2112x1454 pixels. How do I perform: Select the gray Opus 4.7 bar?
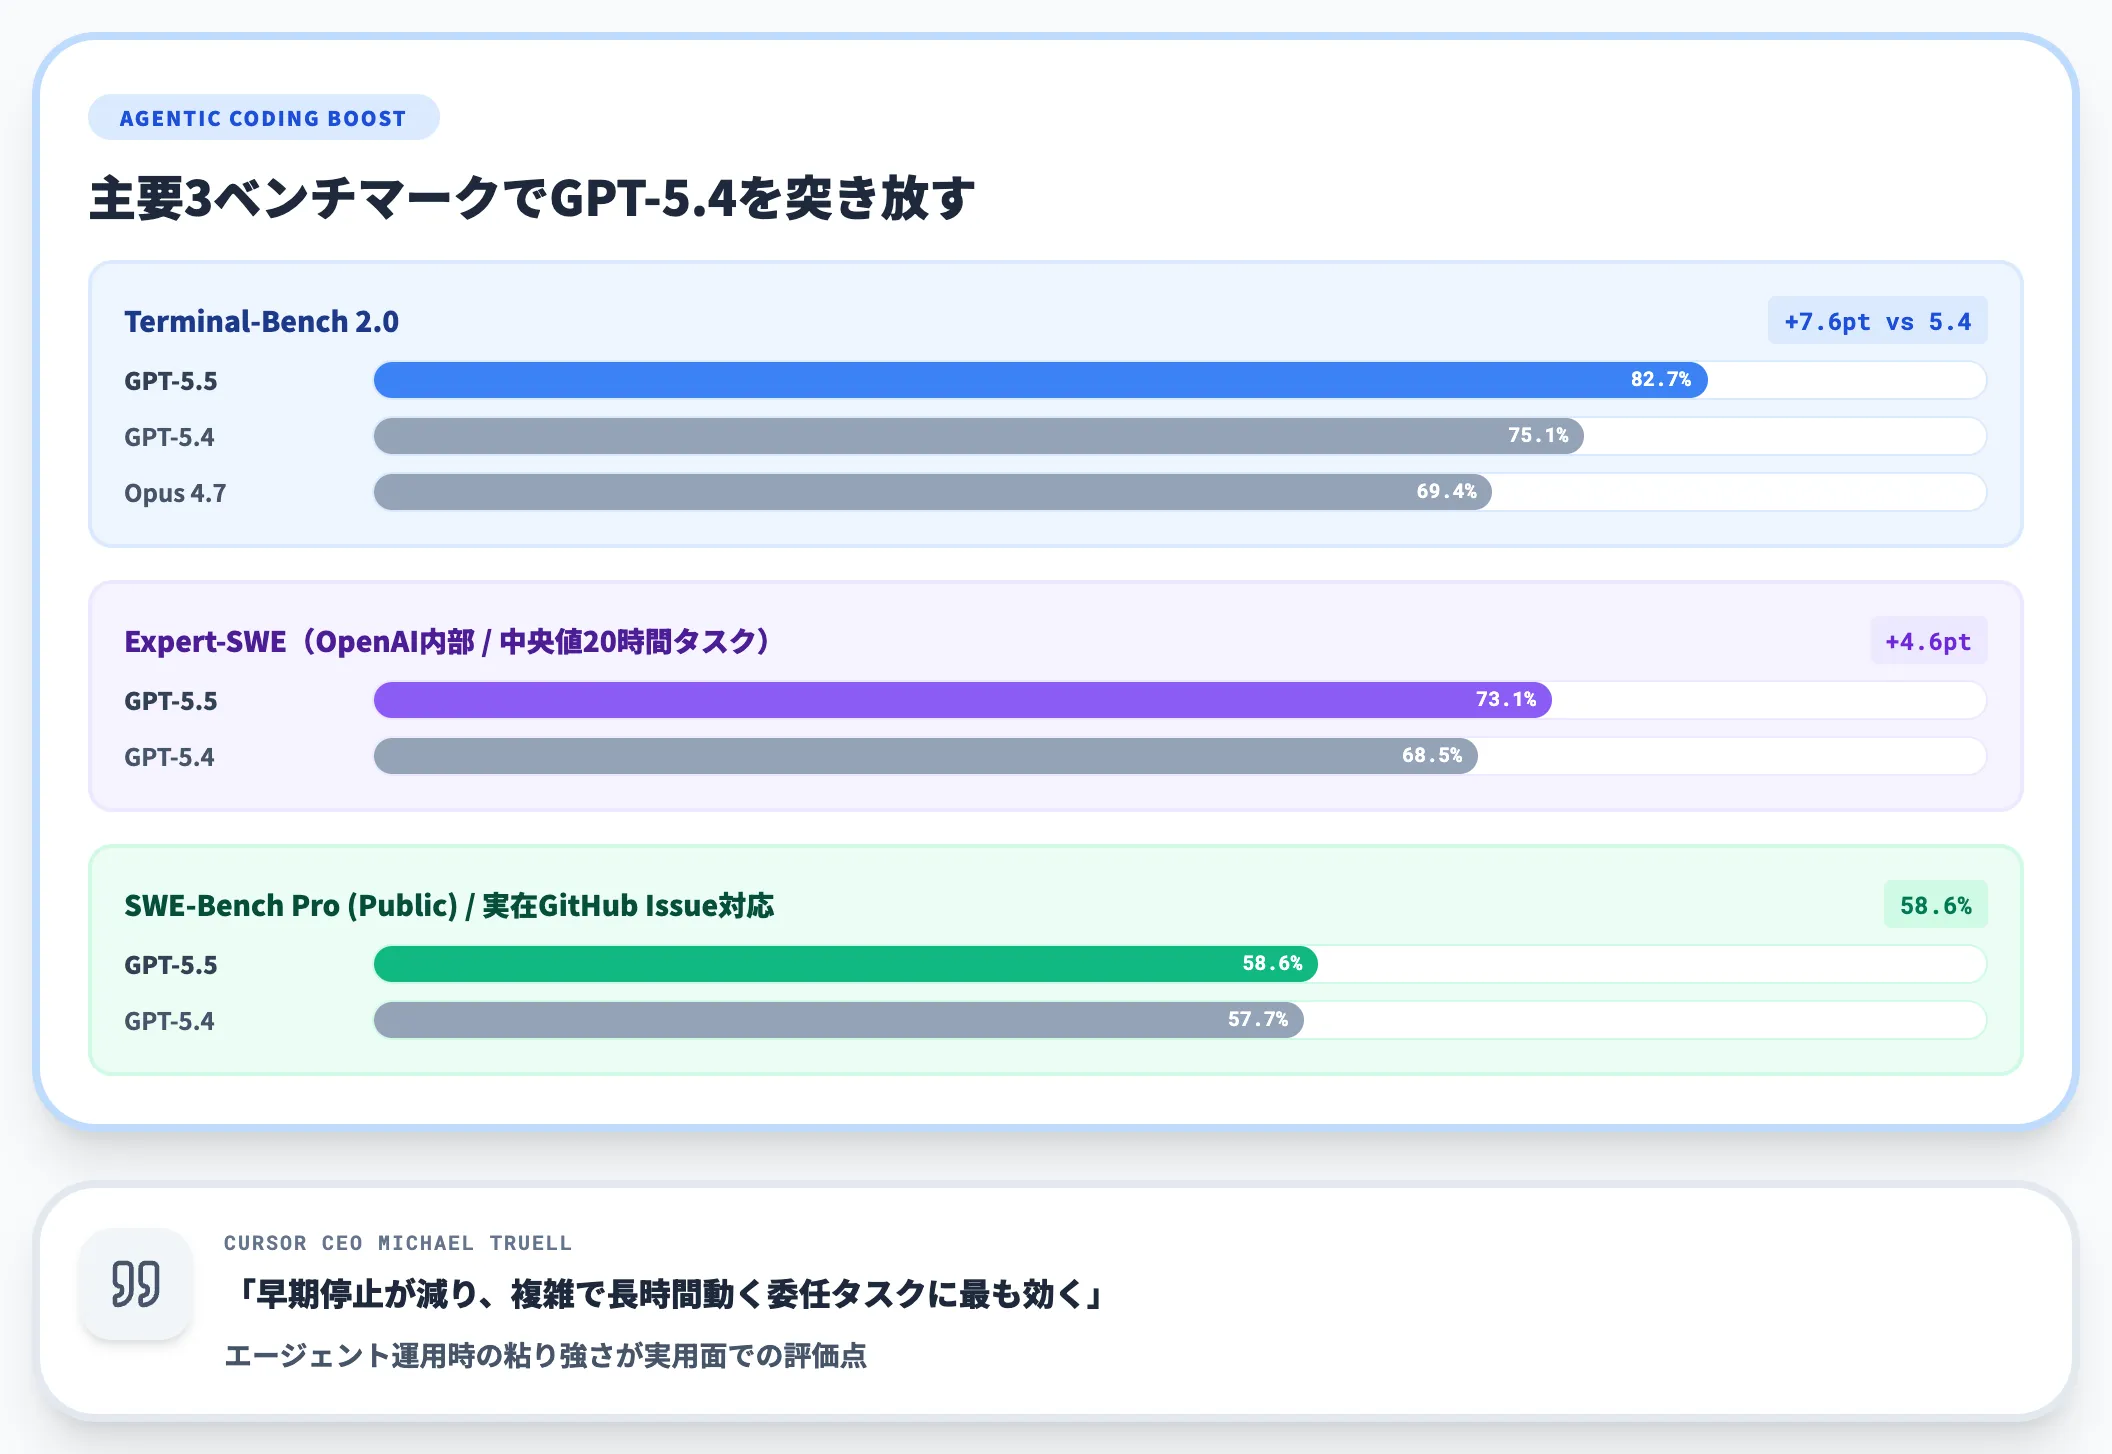click(x=930, y=492)
